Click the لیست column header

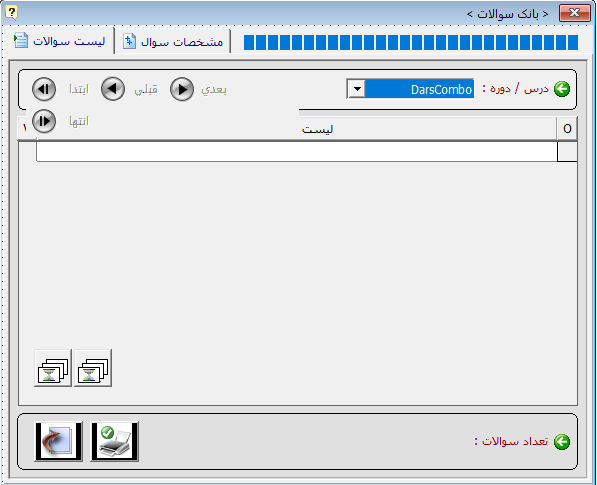(318, 129)
